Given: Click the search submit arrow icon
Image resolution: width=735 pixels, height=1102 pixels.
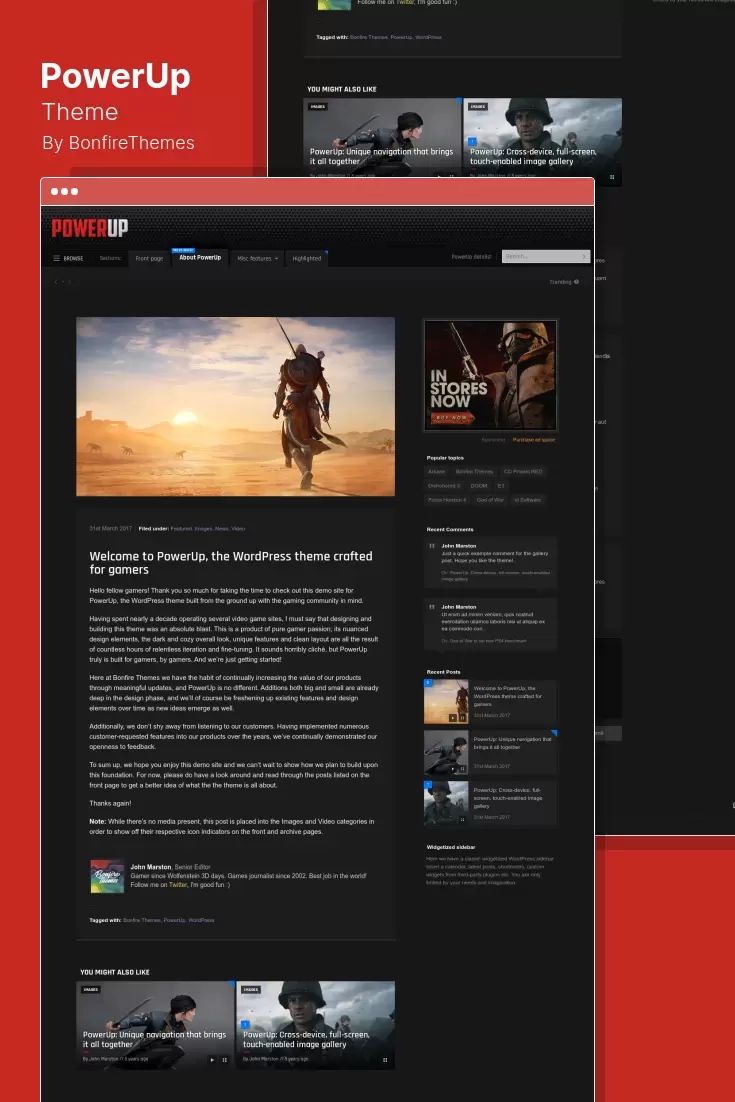Looking at the screenshot, I should [x=584, y=257].
